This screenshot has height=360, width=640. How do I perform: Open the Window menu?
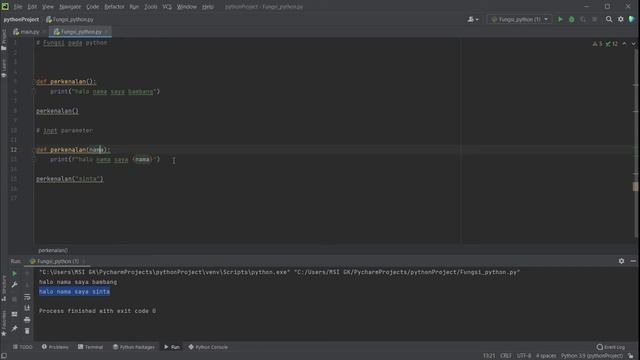tap(187, 7)
